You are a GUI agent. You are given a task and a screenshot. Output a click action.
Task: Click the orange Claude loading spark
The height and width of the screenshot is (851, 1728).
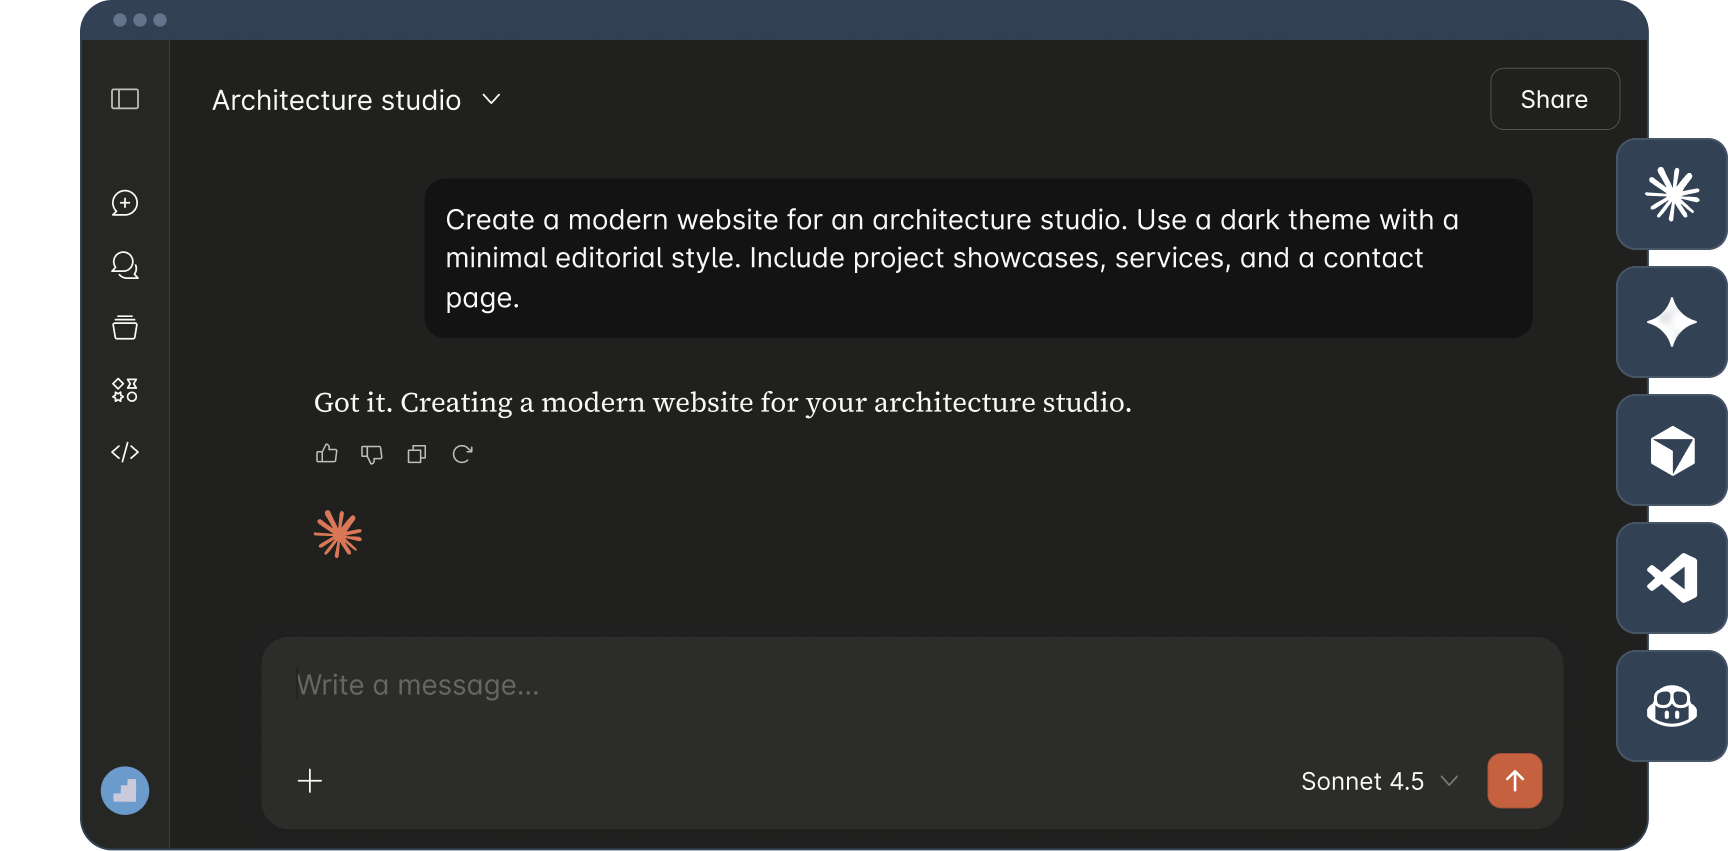[x=338, y=534]
